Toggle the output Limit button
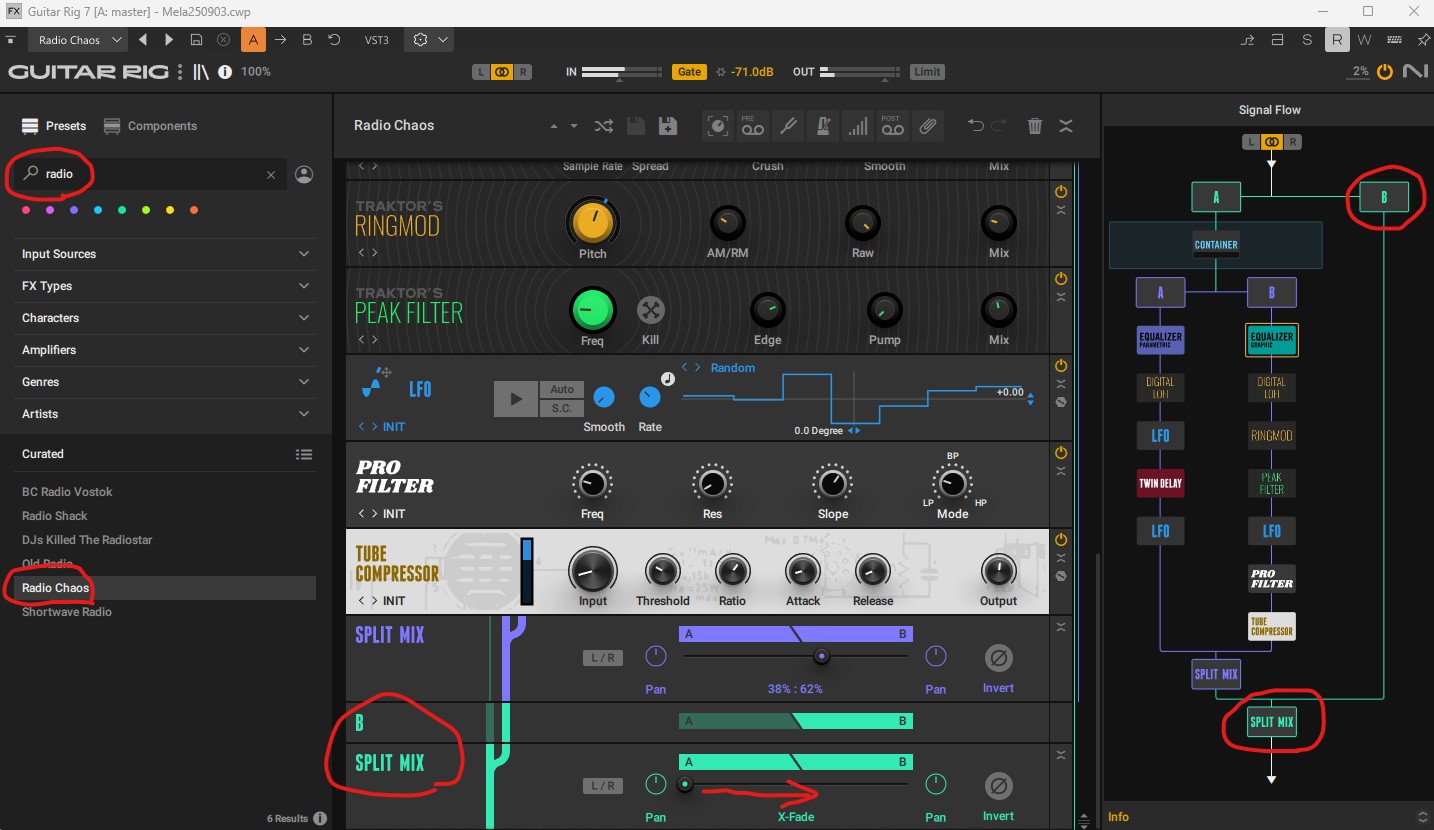The height and width of the screenshot is (830, 1434). pos(927,72)
